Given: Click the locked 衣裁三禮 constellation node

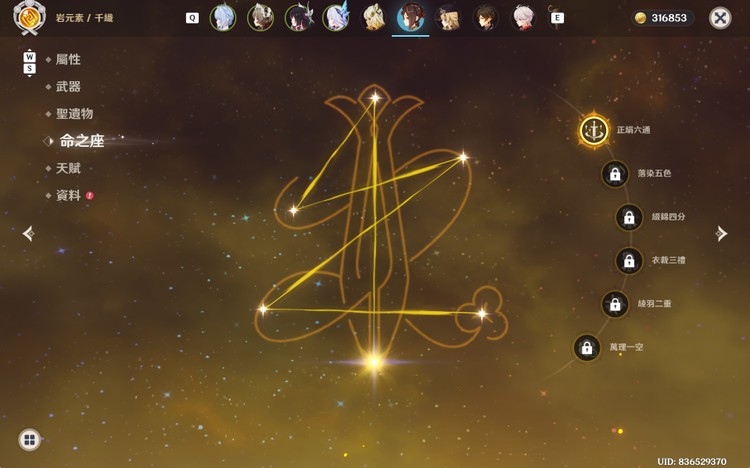Looking at the screenshot, I should pyautogui.click(x=629, y=261).
